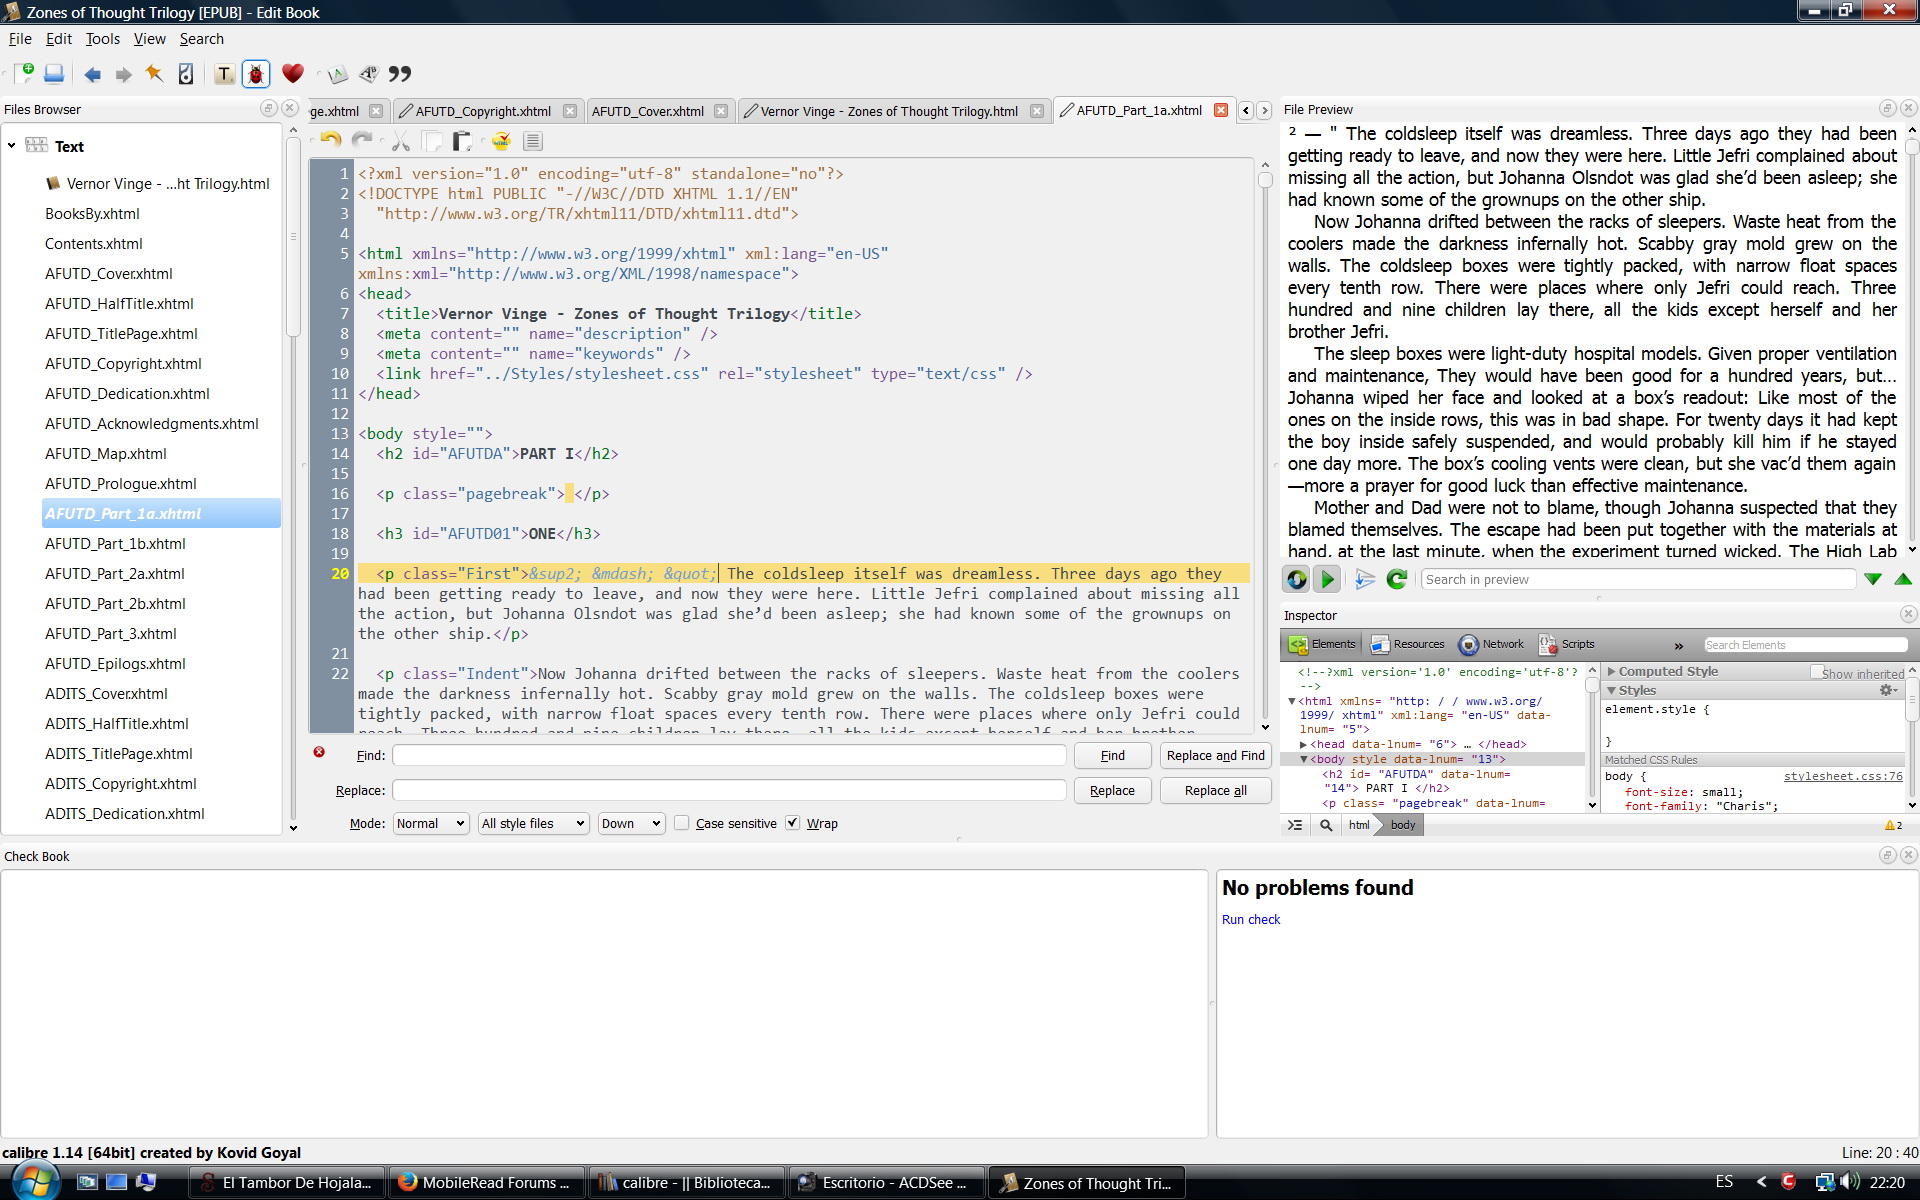This screenshot has width=1920, height=1200.
Task: Click the green play auto-reload preview button
Action: click(1327, 579)
